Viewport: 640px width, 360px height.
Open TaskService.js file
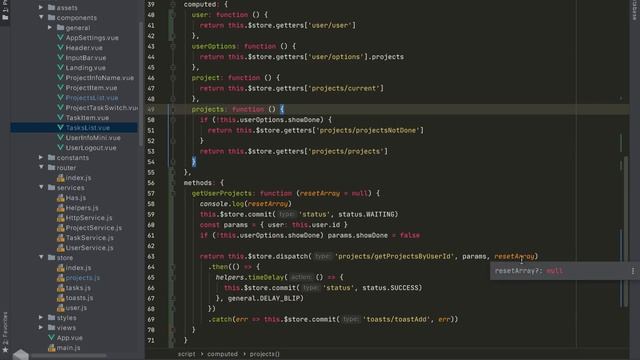[x=89, y=238]
